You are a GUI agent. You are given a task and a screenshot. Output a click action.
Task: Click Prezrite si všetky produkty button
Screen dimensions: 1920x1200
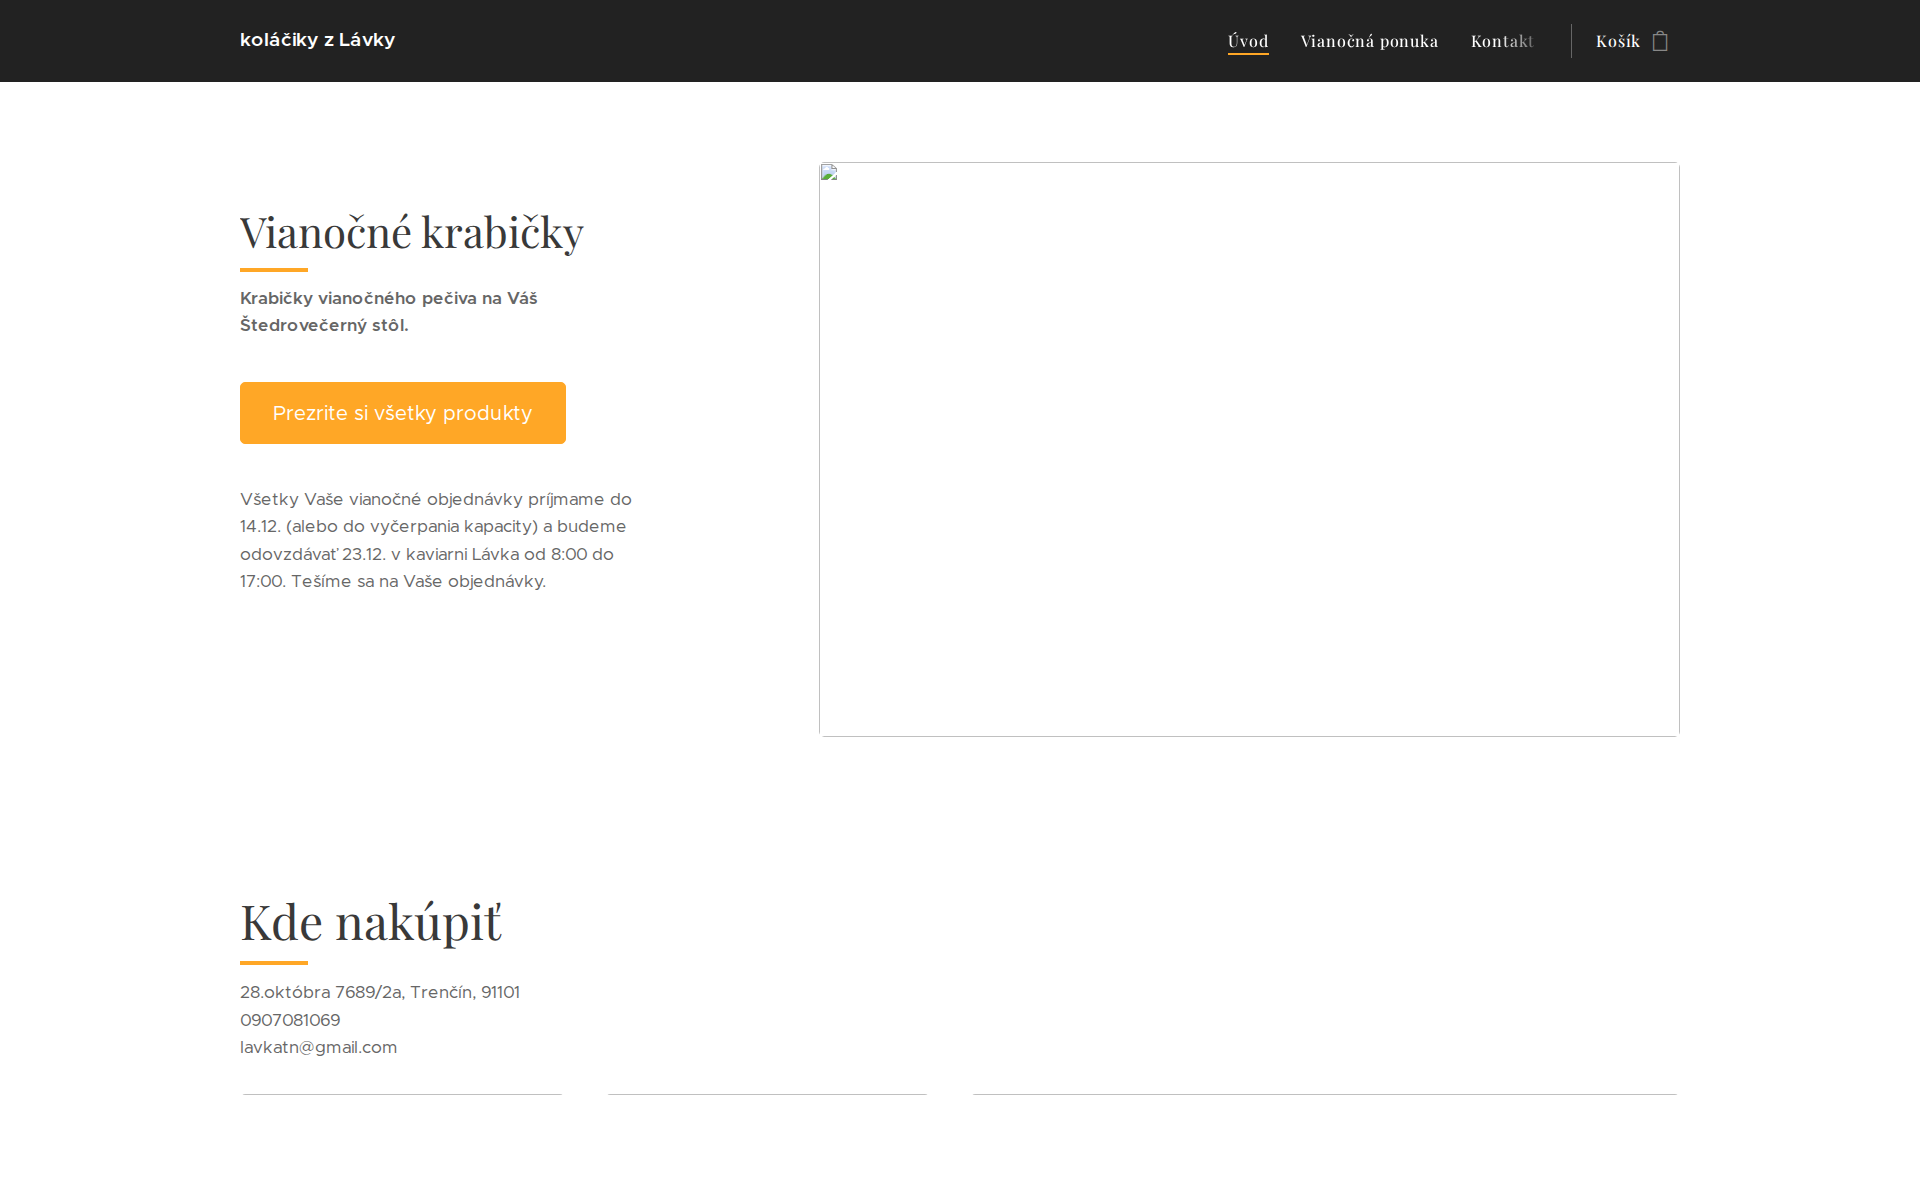click(402, 412)
